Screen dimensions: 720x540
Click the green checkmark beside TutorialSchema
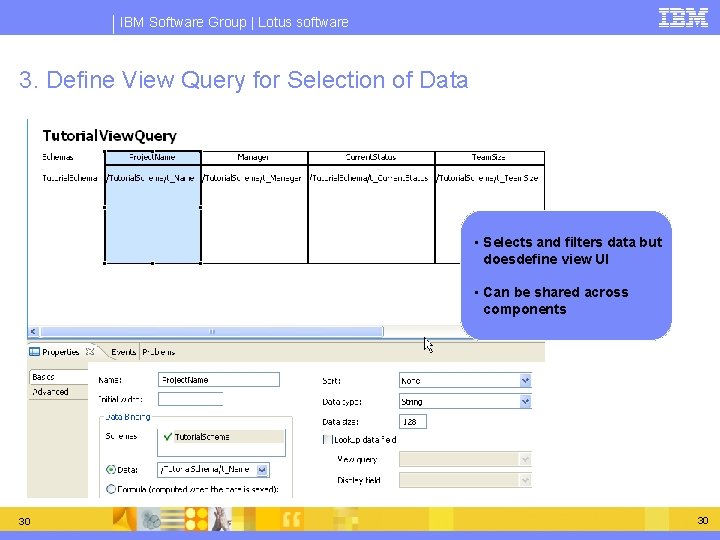(168, 437)
